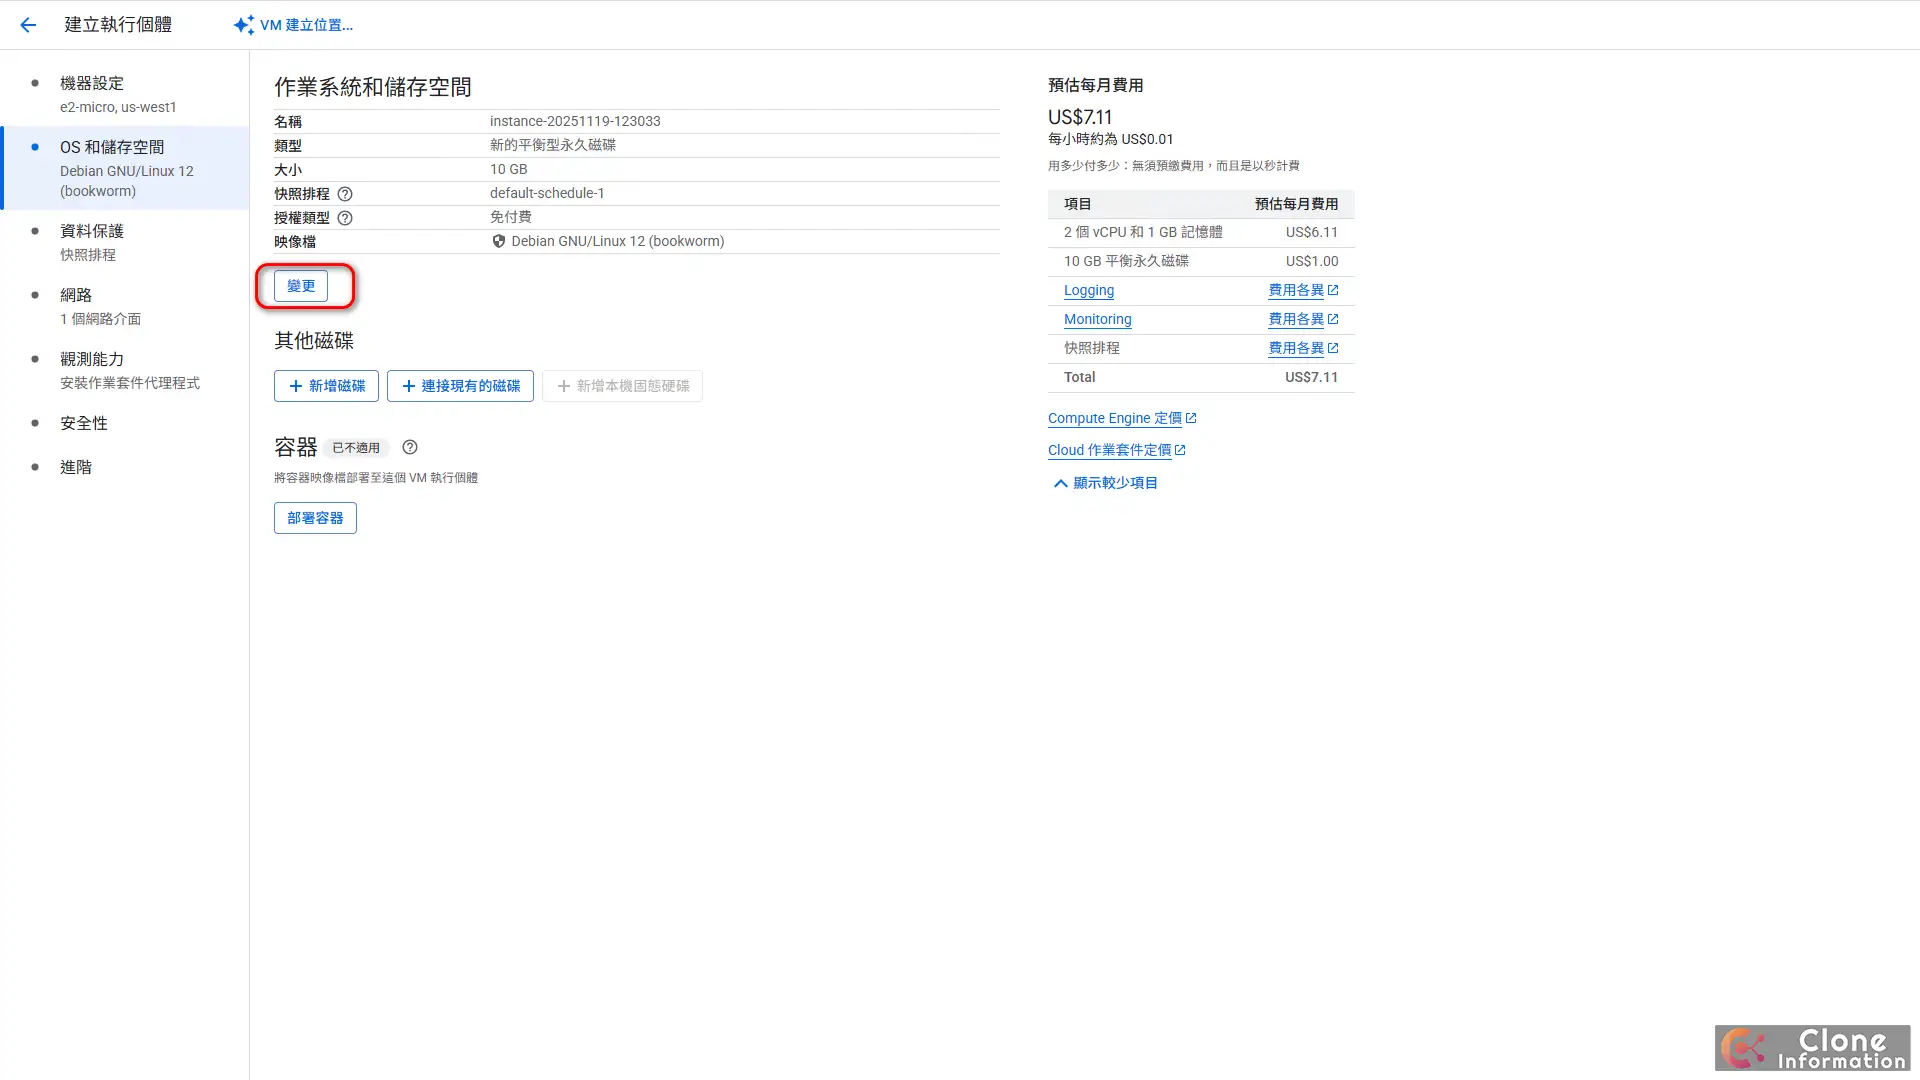The width and height of the screenshot is (1920, 1080).
Task: Click the VM 建立位置 sparkle icon
Action: tap(243, 25)
